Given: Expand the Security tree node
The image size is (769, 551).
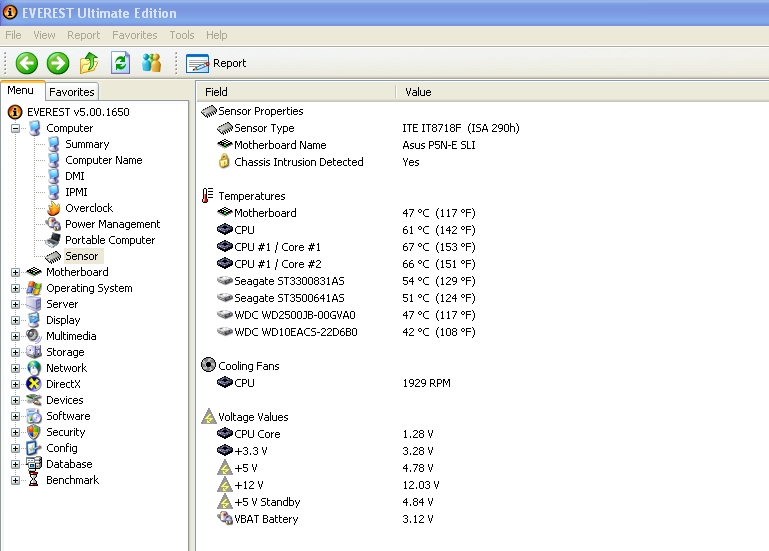Looking at the screenshot, I should point(15,432).
